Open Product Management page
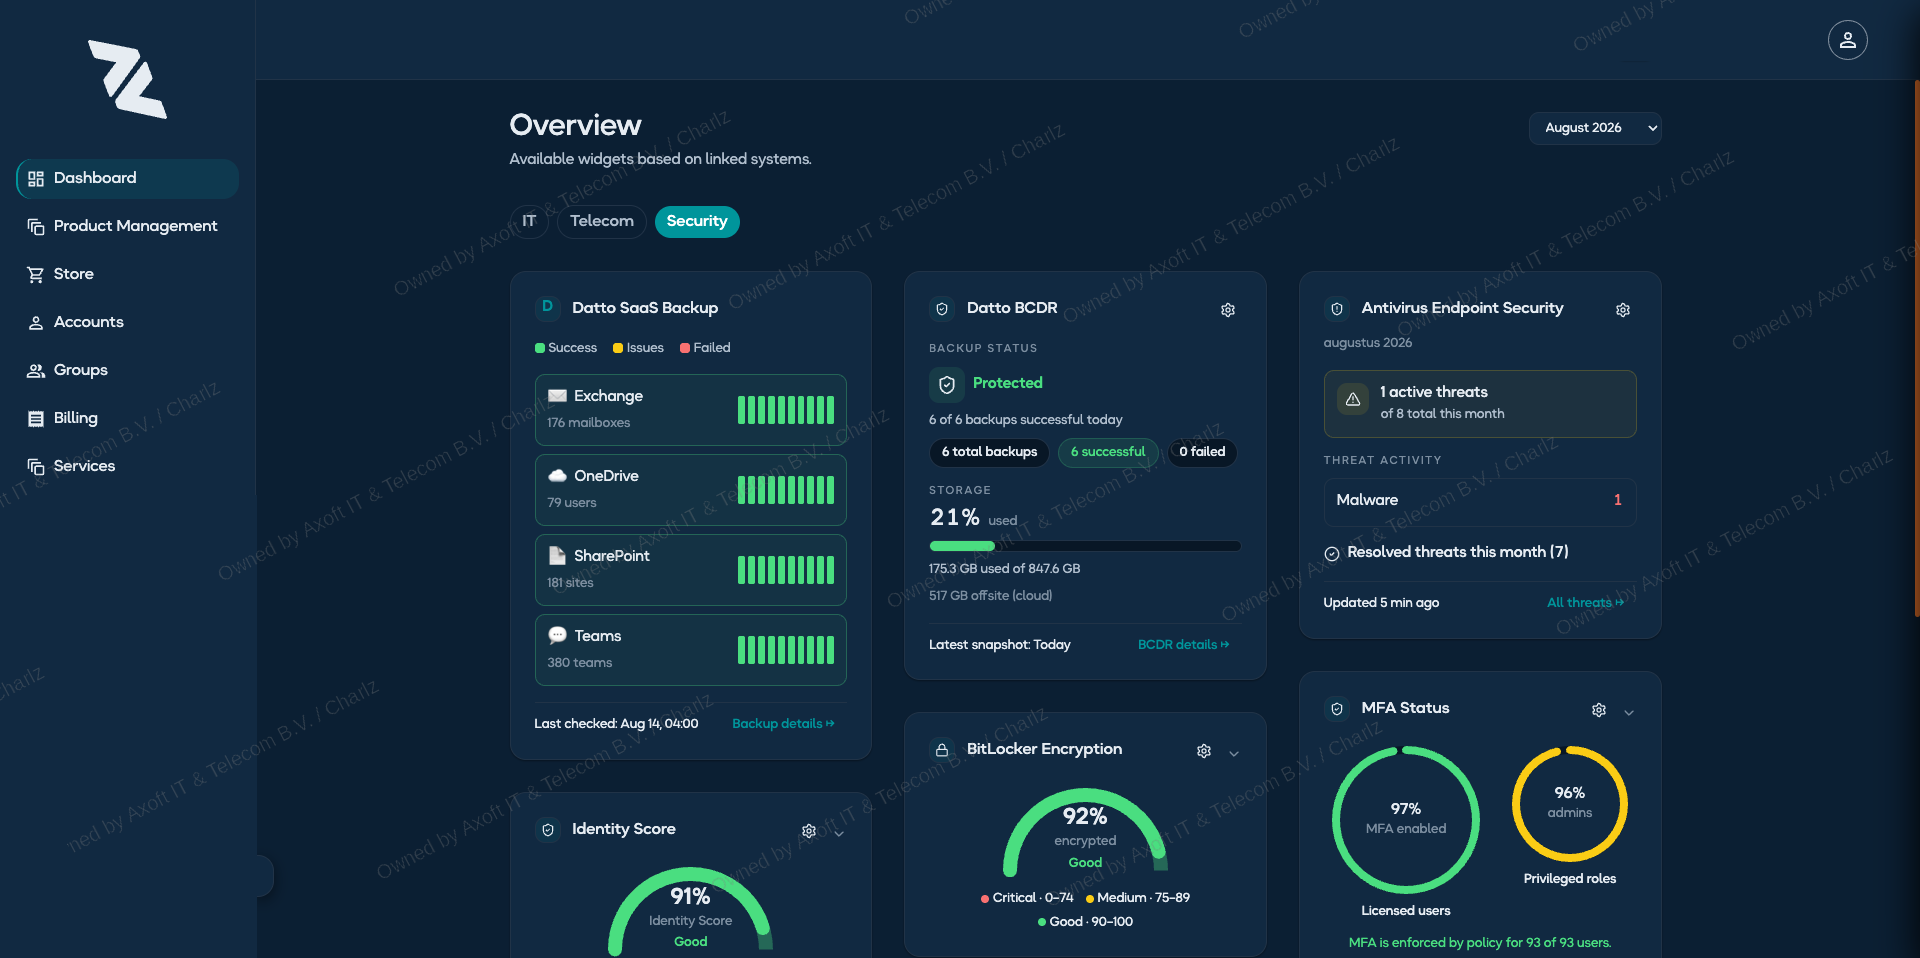The height and width of the screenshot is (958, 1920). pos(127,226)
